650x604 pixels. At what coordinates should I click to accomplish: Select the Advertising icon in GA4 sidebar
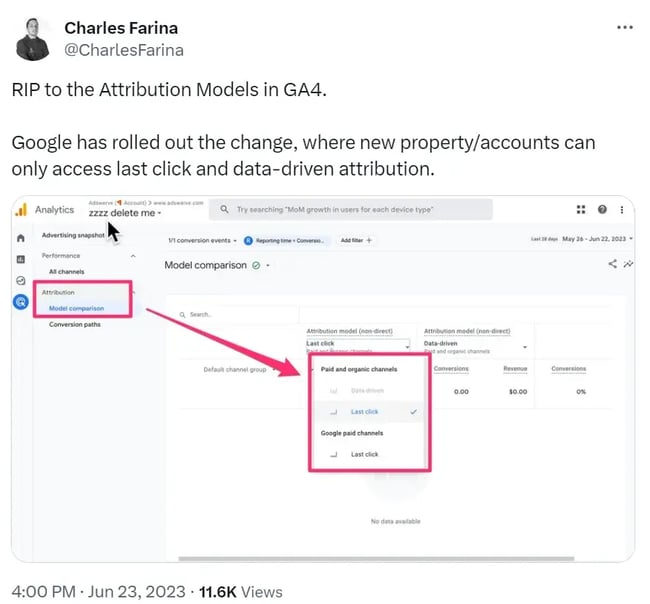pyautogui.click(x=21, y=303)
